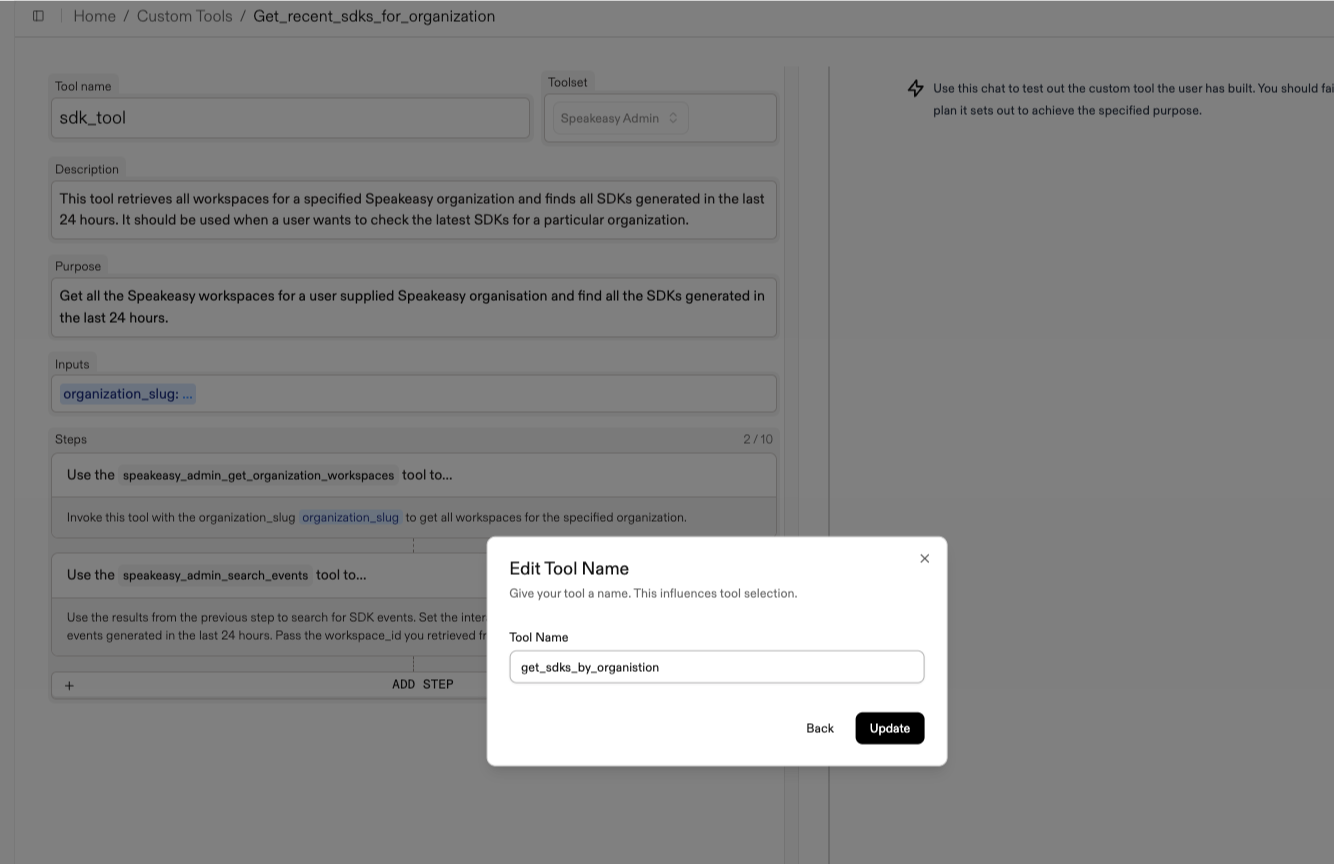The height and width of the screenshot is (864, 1334).
Task: Click the Description text area
Action: 413,209
